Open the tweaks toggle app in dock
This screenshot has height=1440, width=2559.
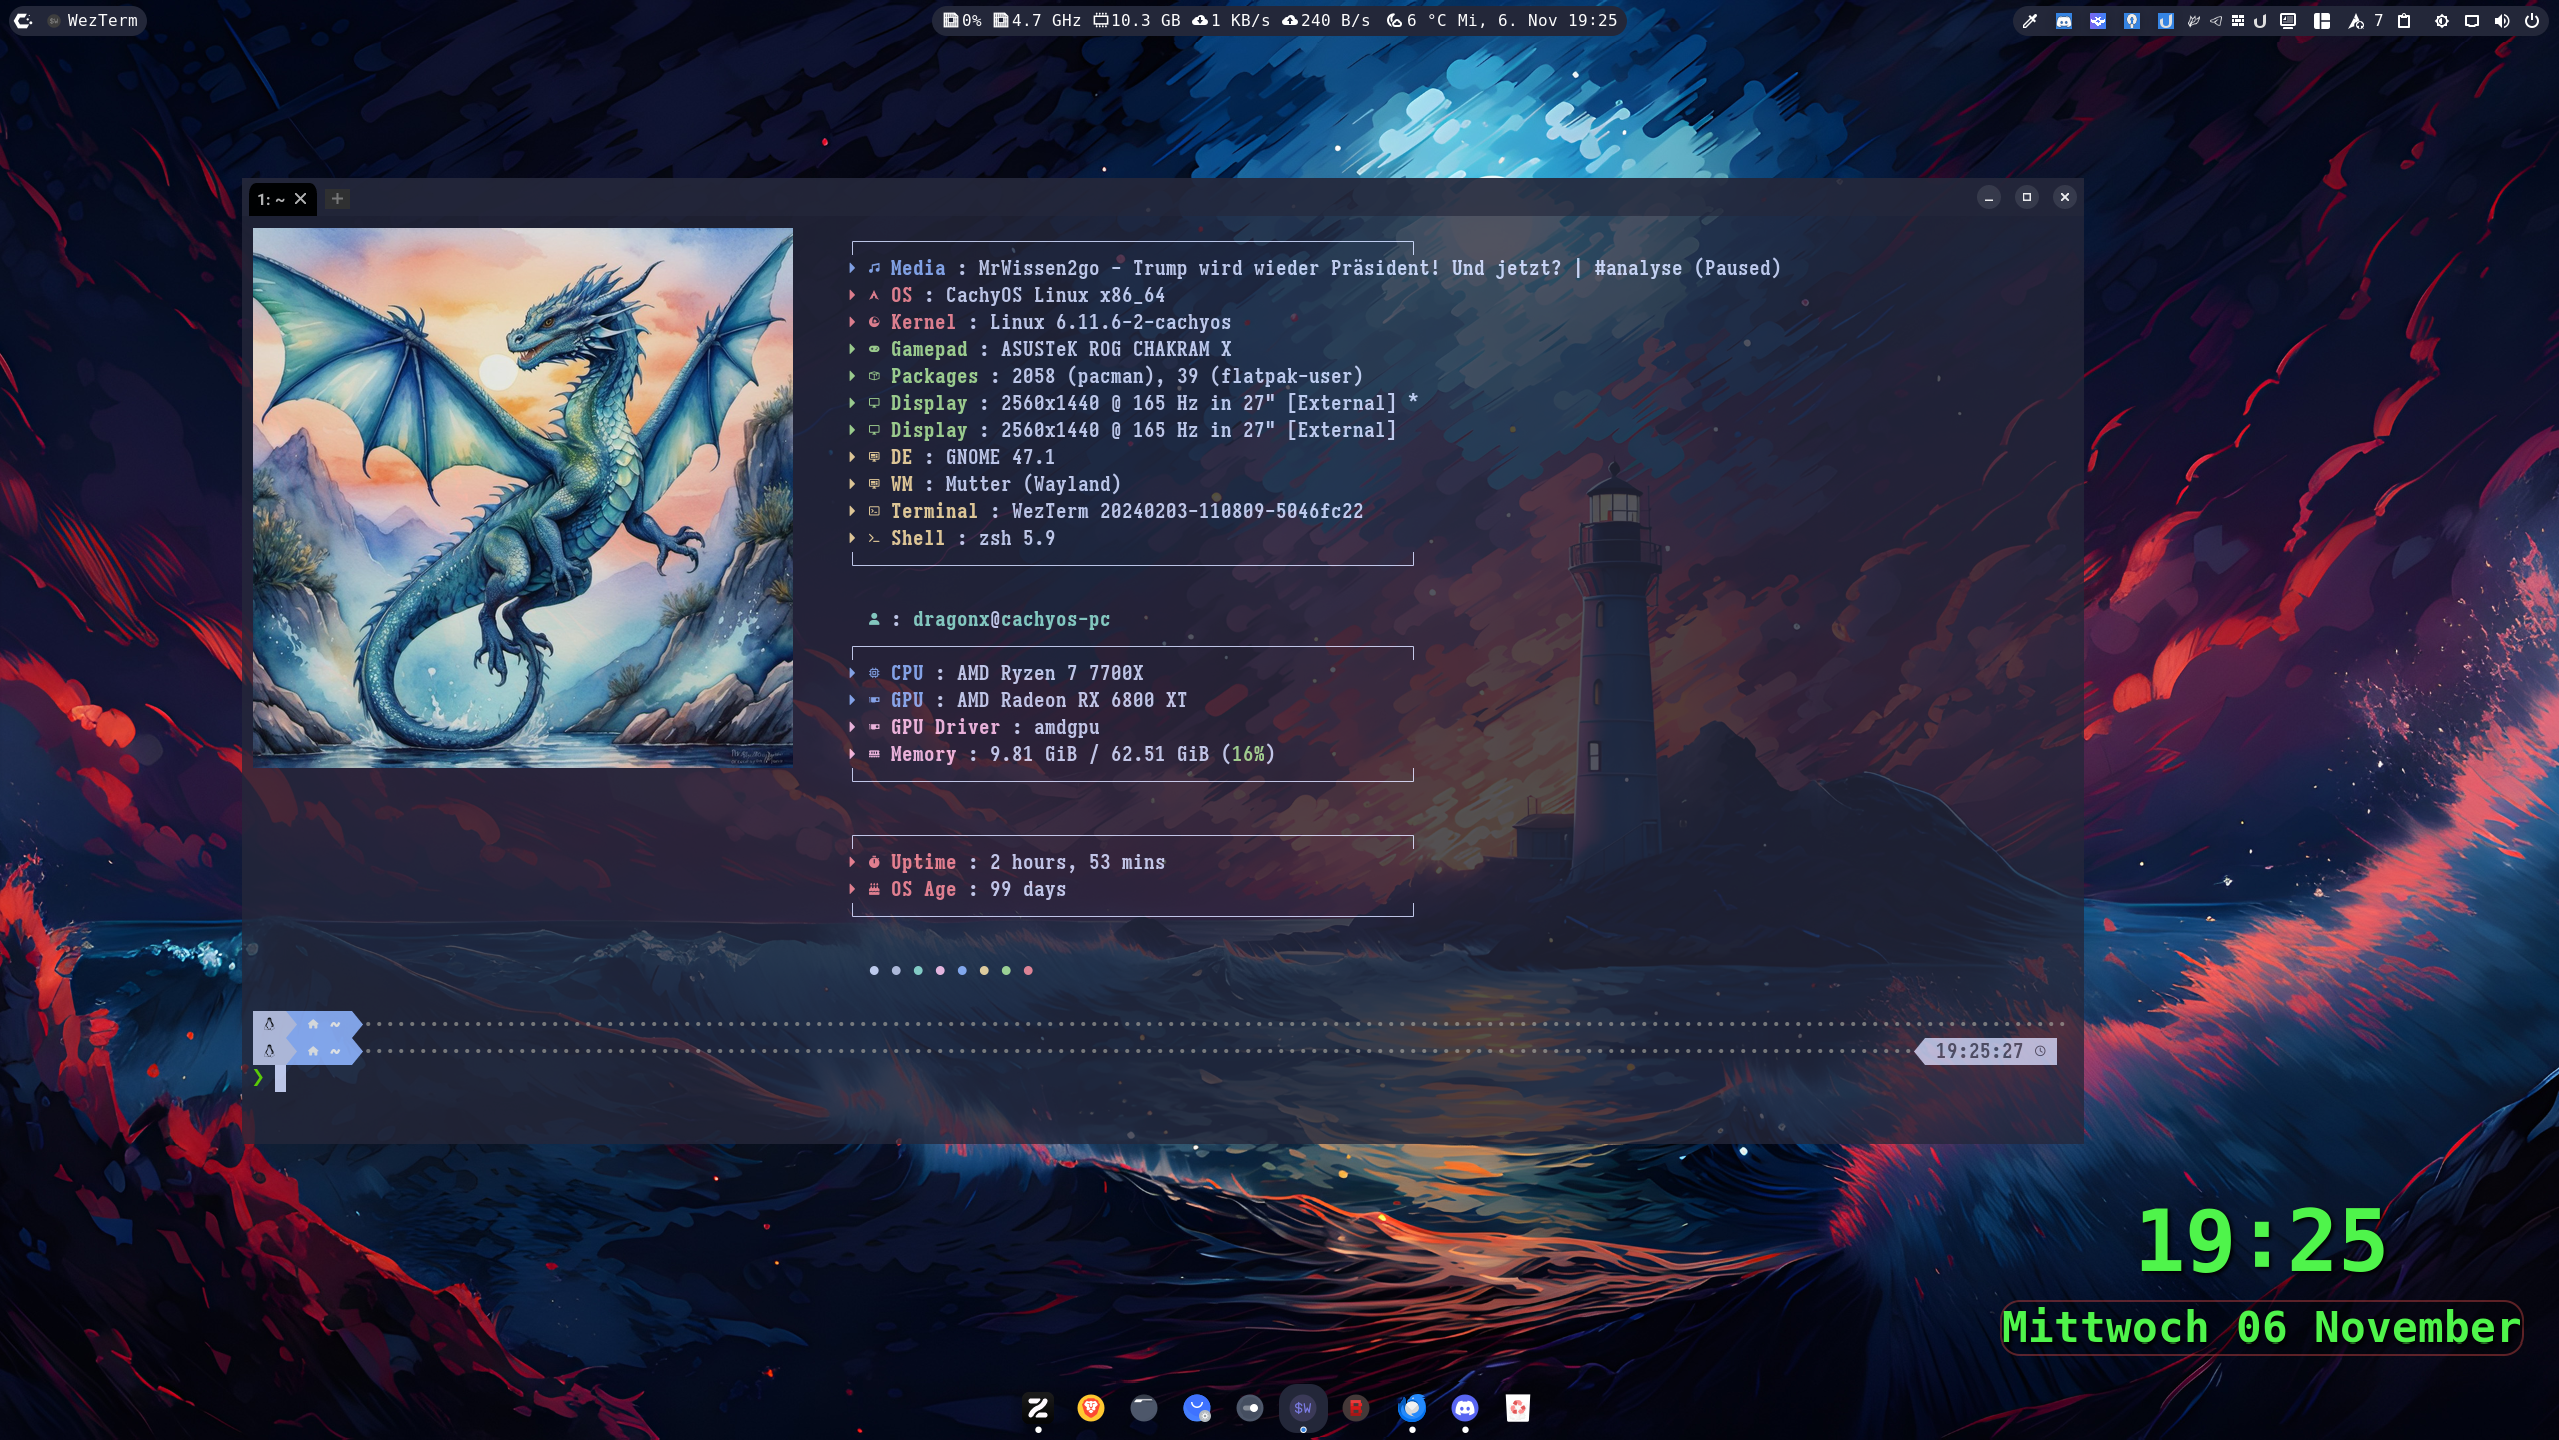click(1249, 1408)
